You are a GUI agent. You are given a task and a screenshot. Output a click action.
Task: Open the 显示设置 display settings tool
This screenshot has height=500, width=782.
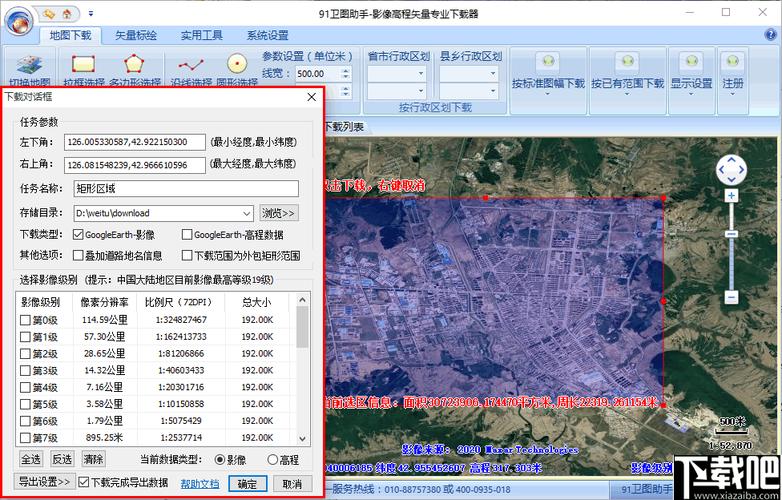tap(691, 70)
